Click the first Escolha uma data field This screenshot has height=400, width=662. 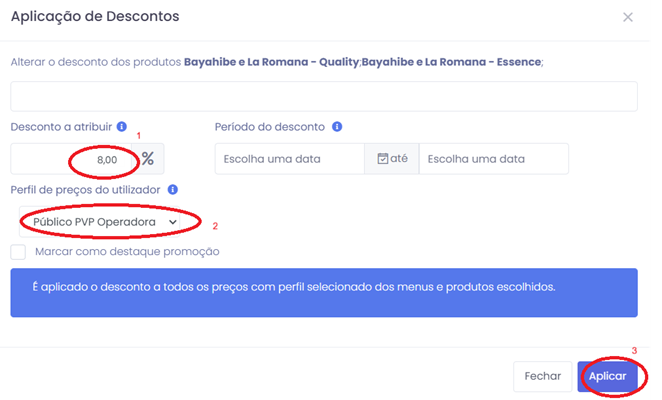point(289,159)
